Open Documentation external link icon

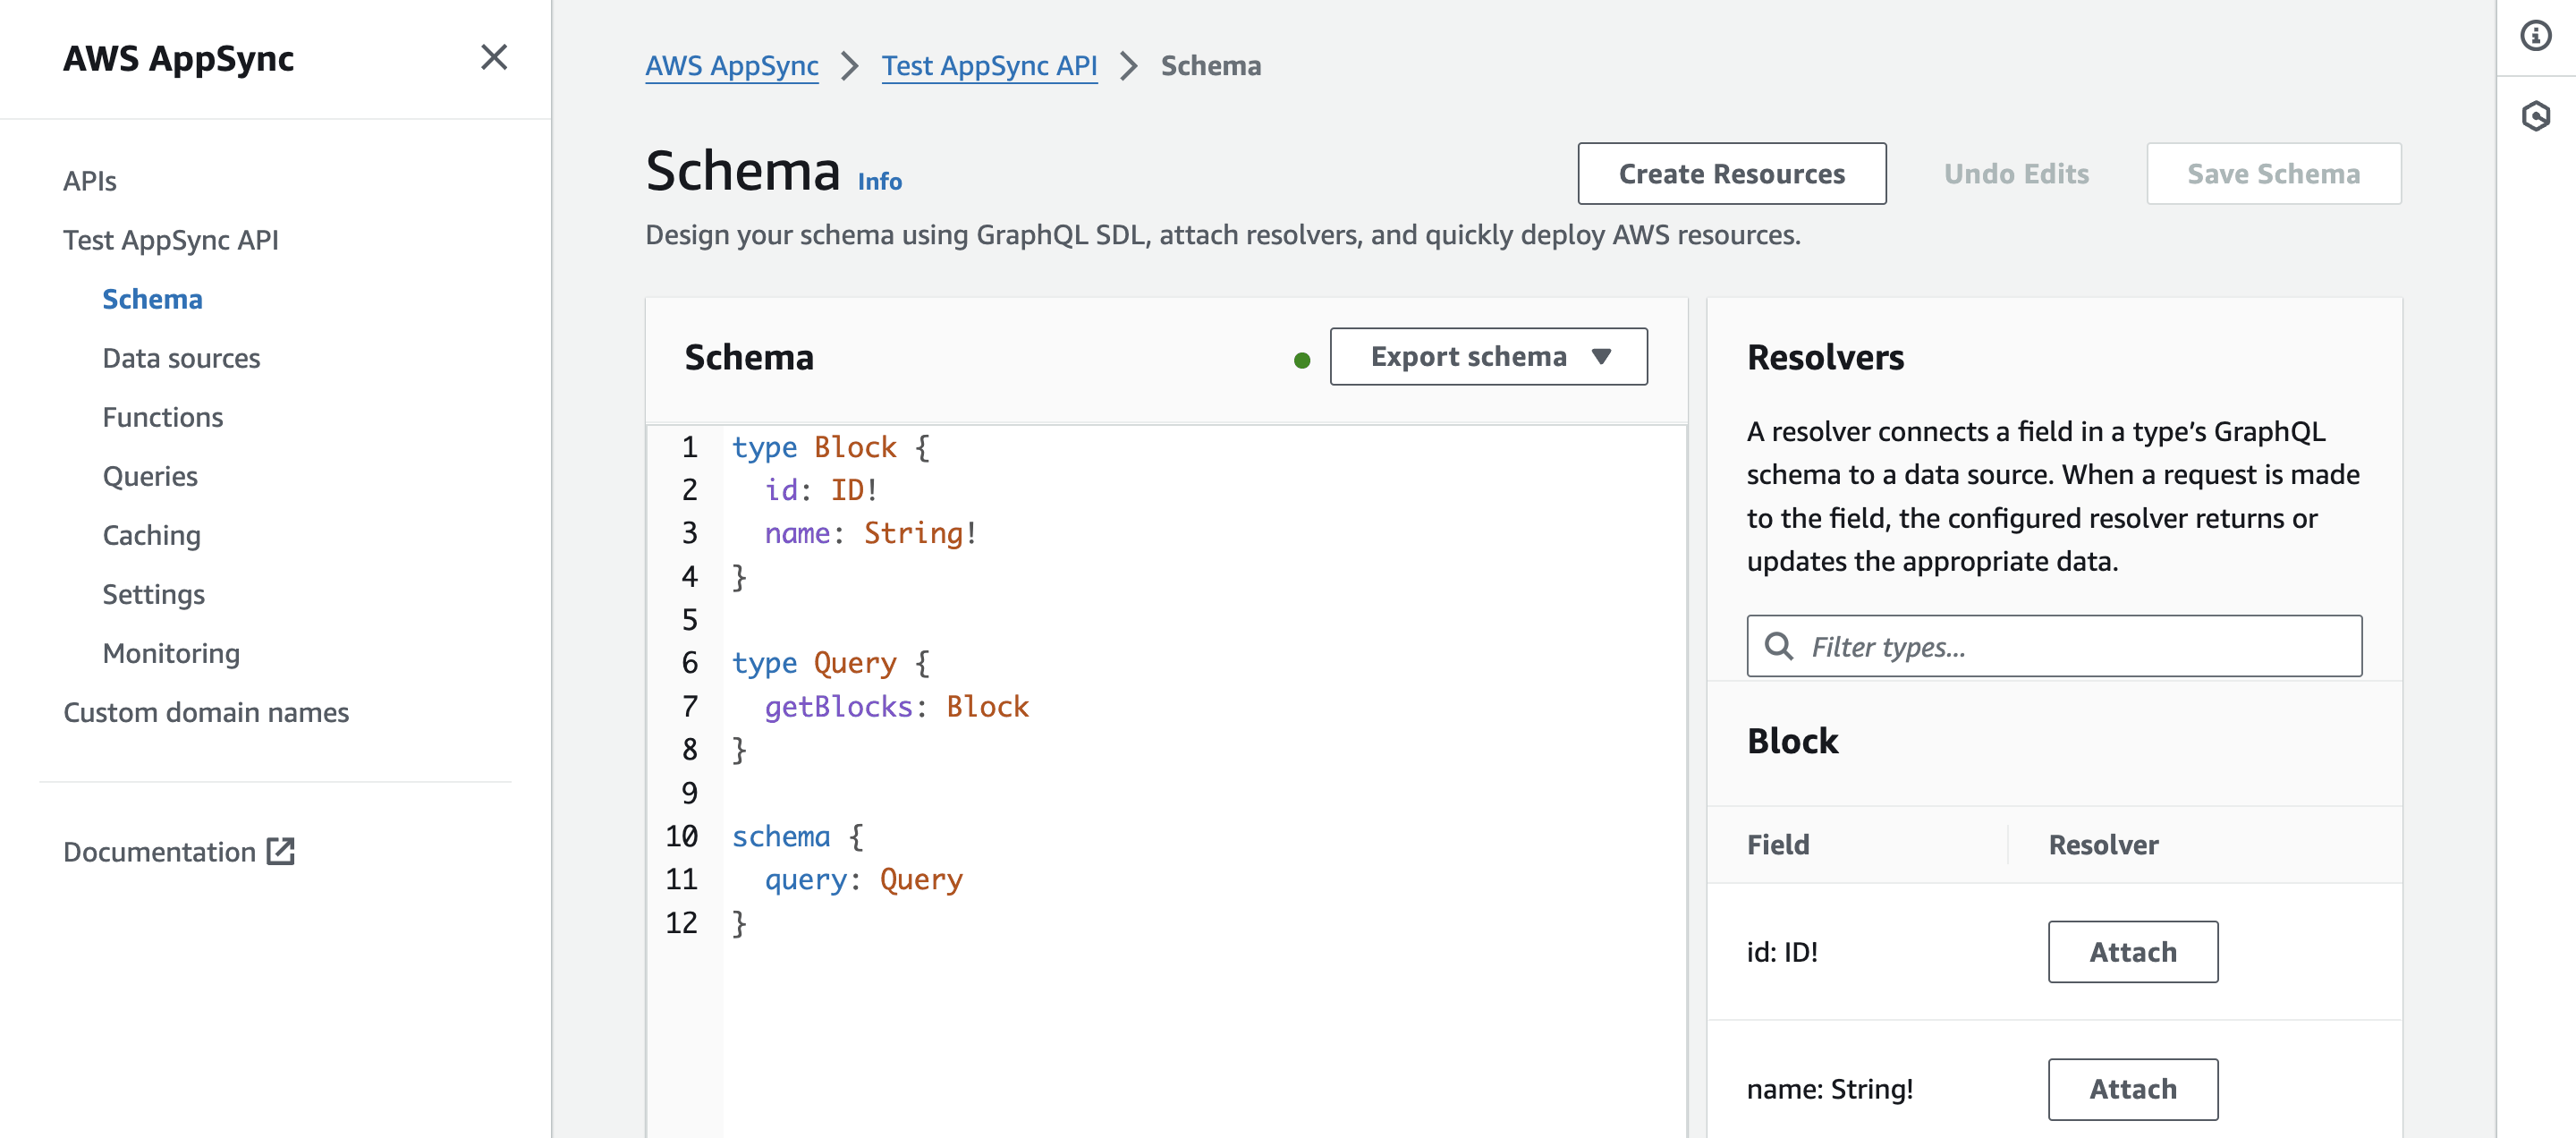(281, 851)
